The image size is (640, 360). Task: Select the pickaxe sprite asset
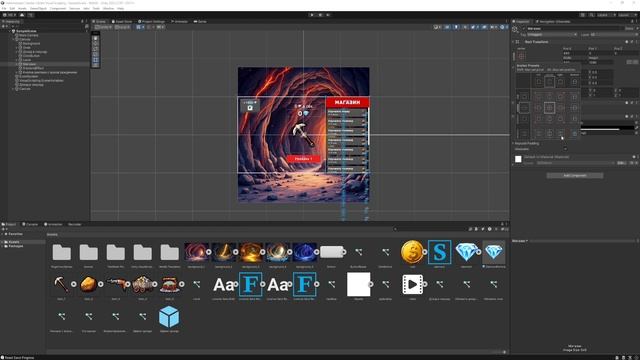pyautogui.click(x=61, y=284)
